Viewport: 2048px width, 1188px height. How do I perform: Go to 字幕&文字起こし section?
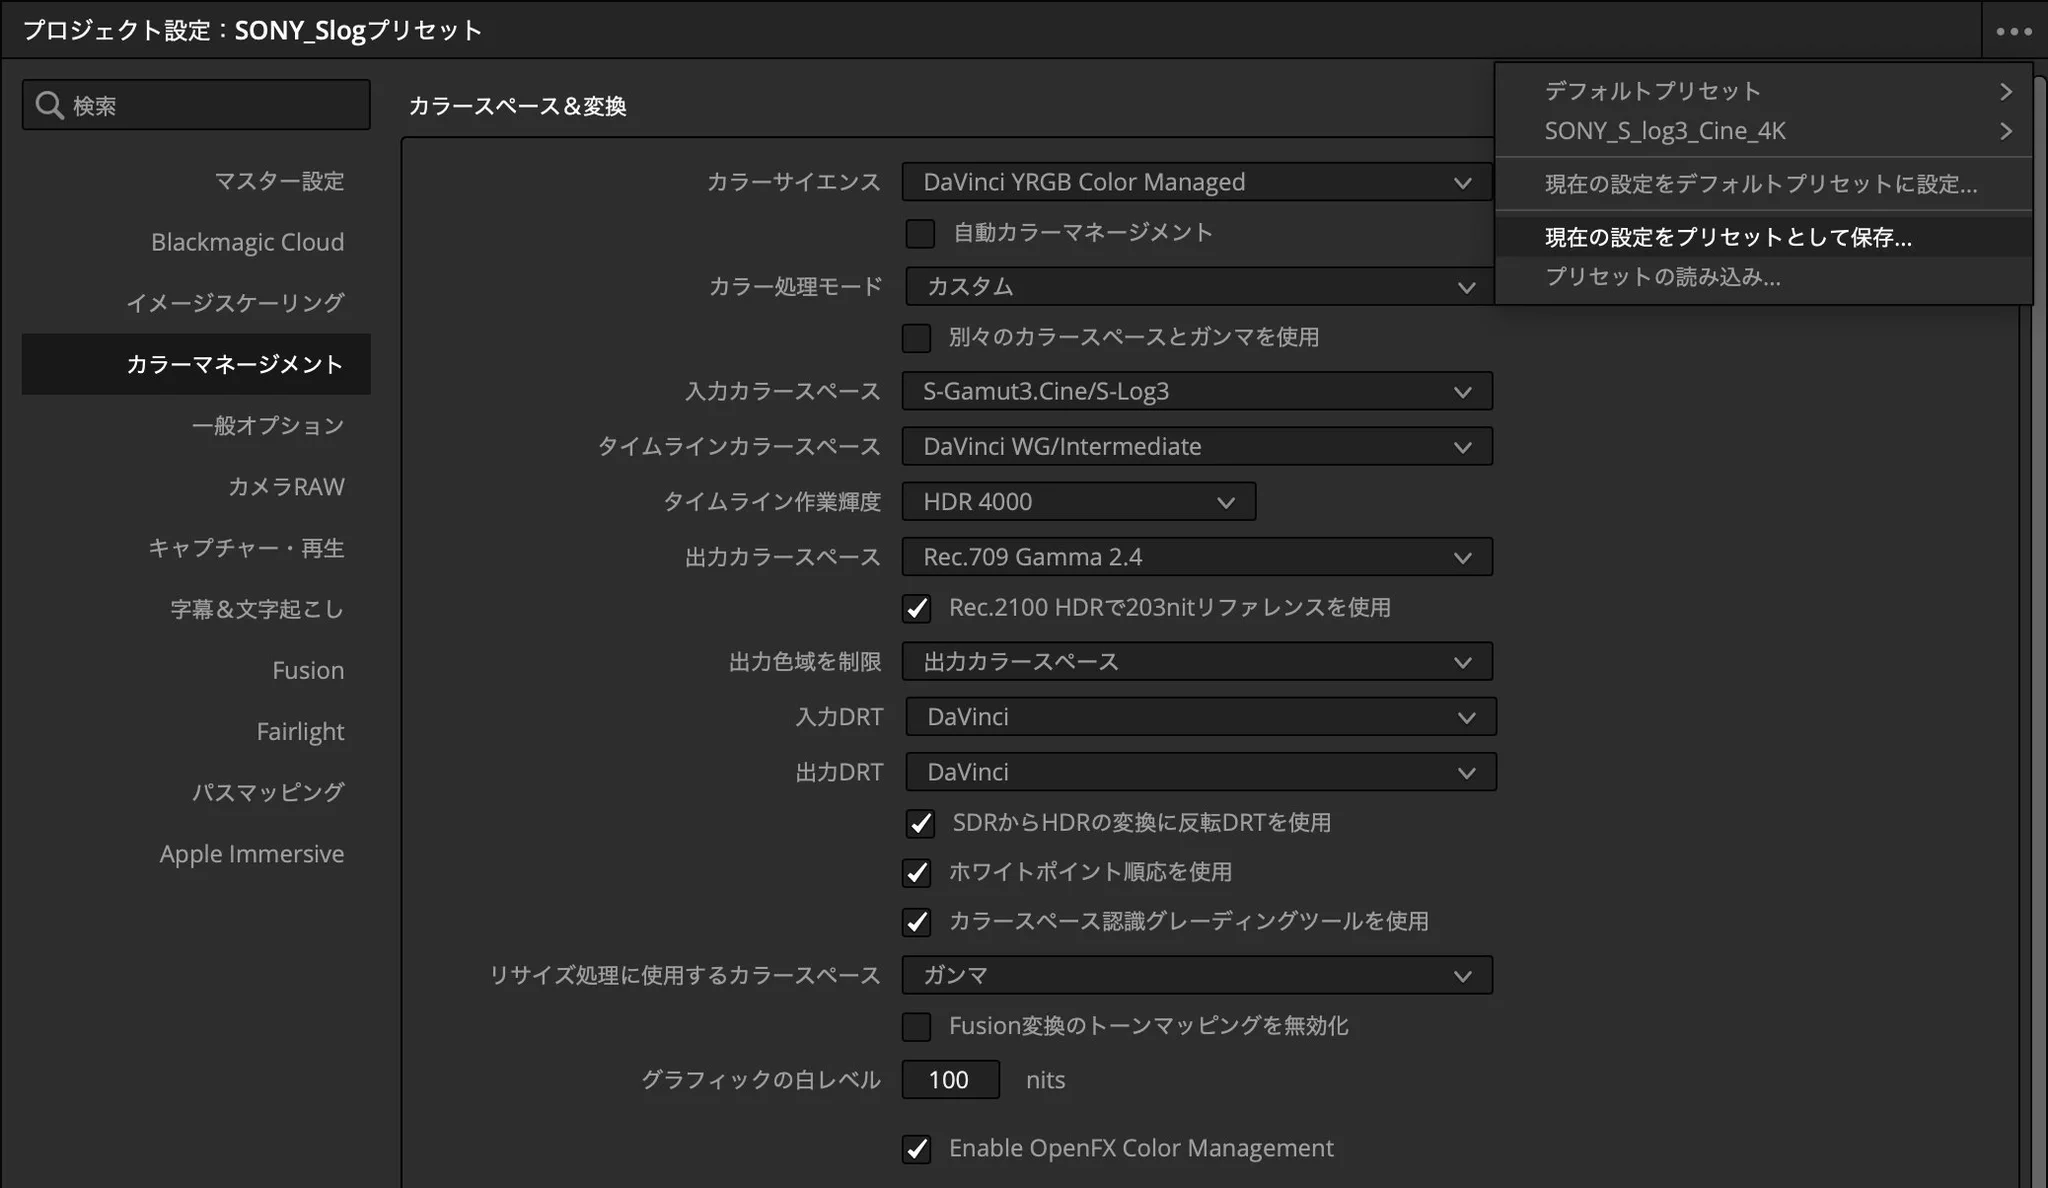[196, 609]
